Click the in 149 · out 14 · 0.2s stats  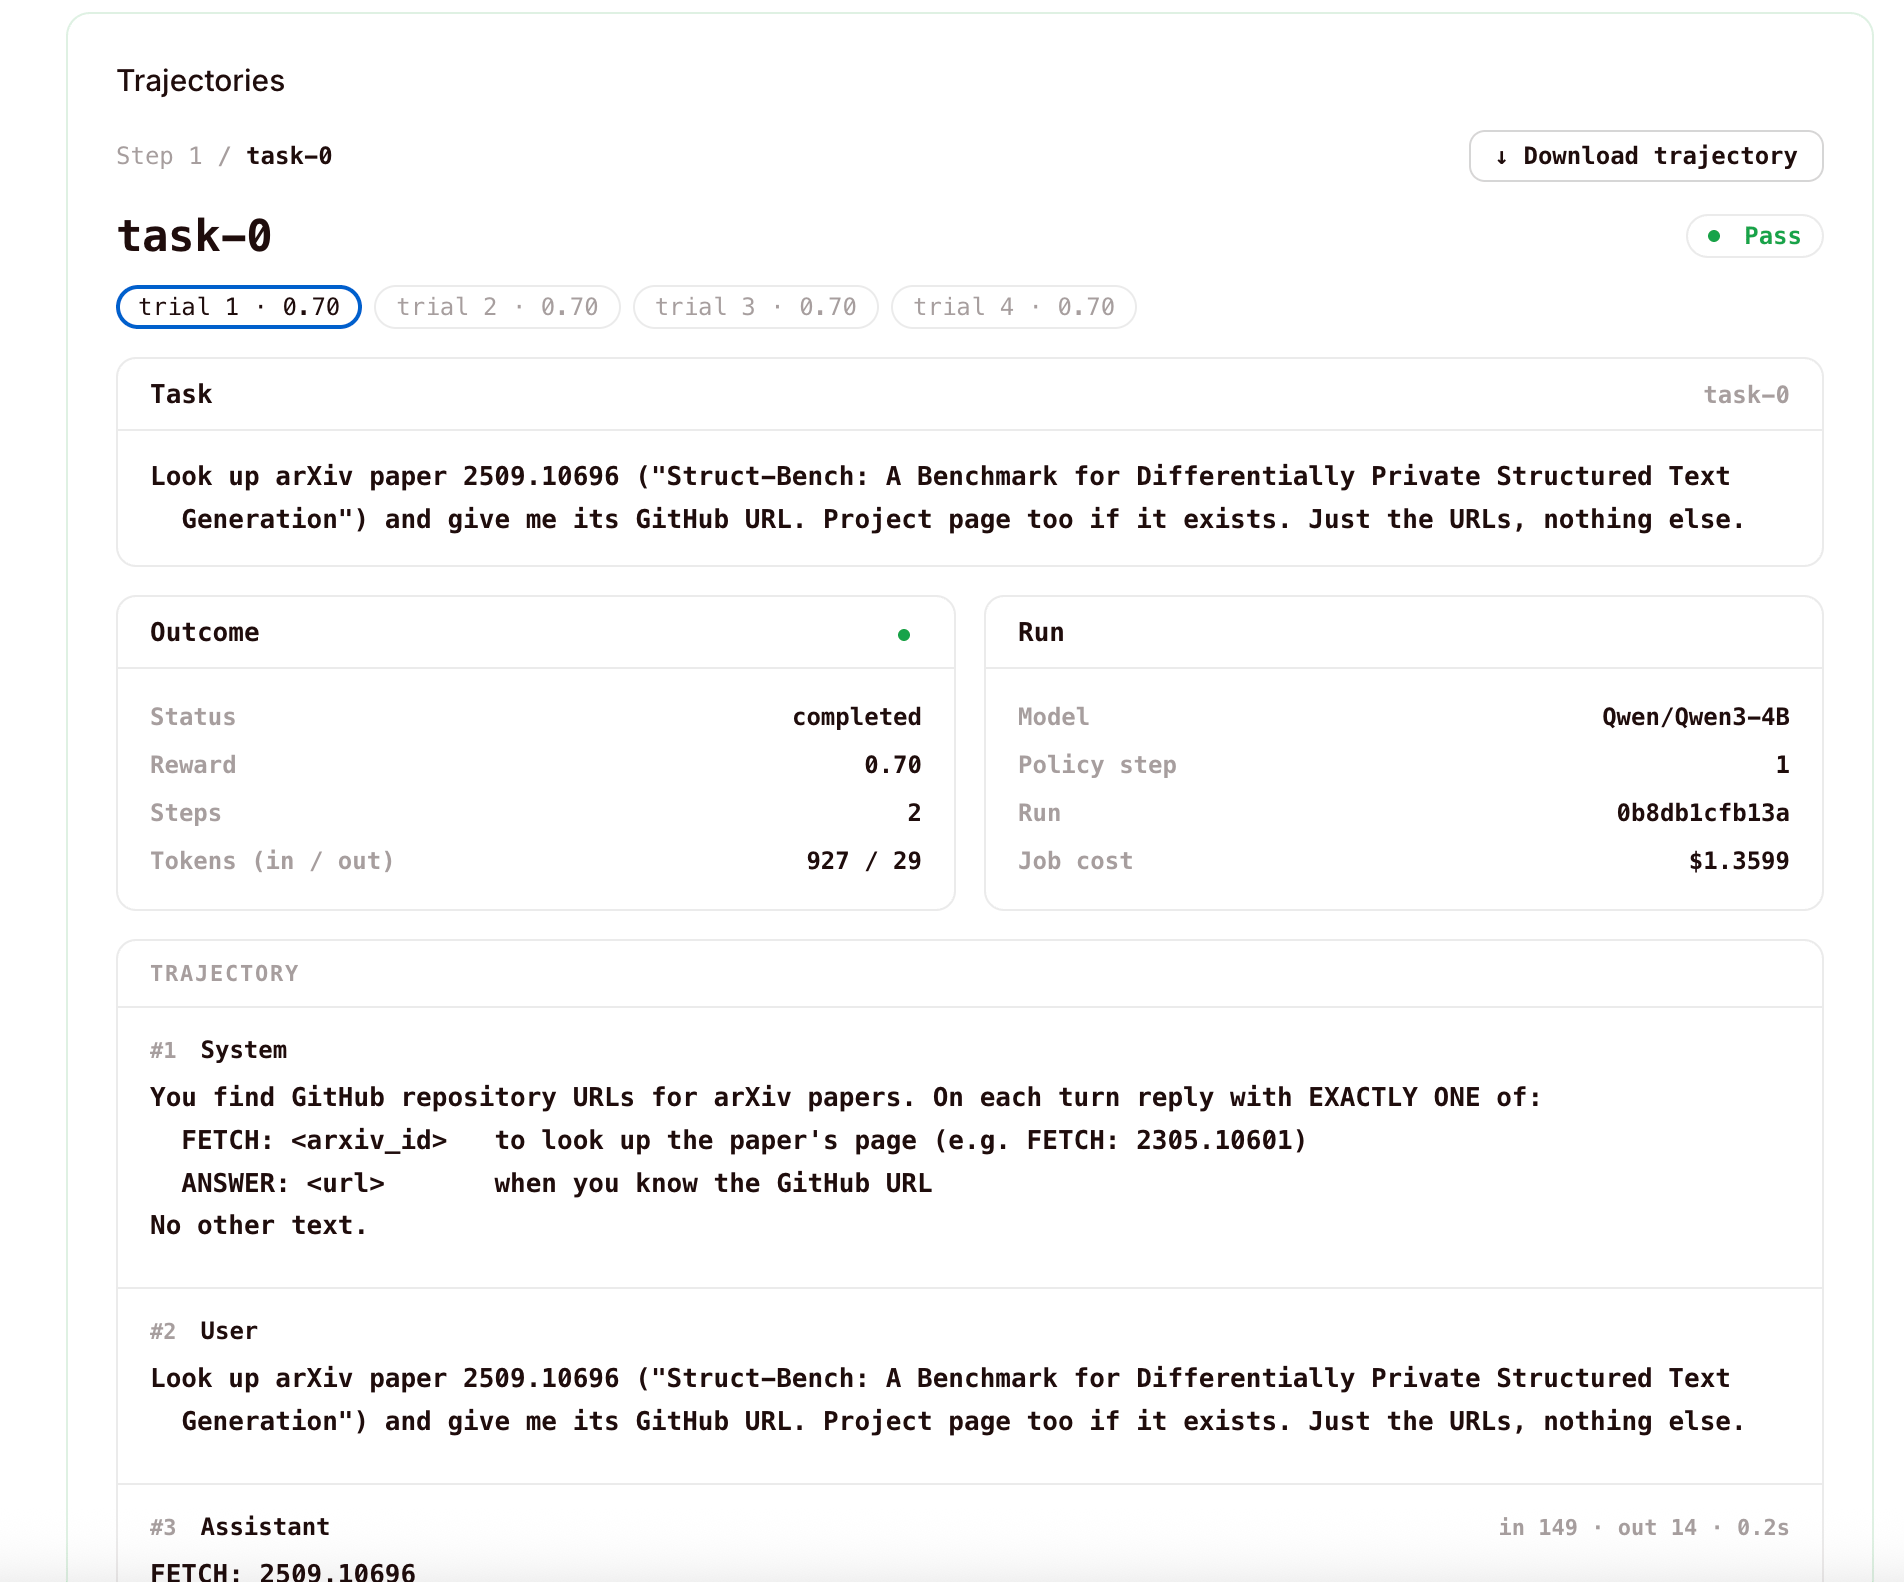click(x=1643, y=1527)
